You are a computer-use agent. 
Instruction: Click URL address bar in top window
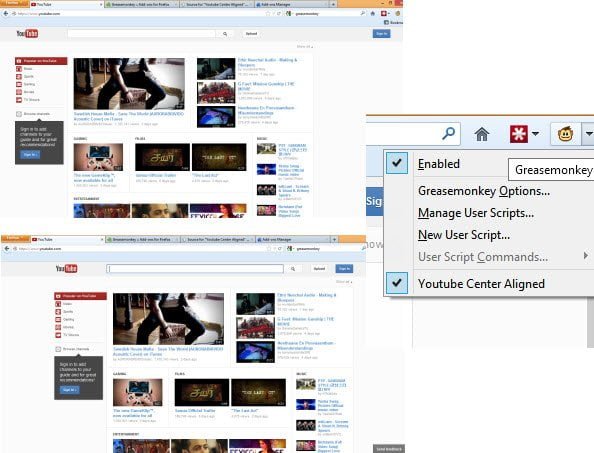(138, 14)
